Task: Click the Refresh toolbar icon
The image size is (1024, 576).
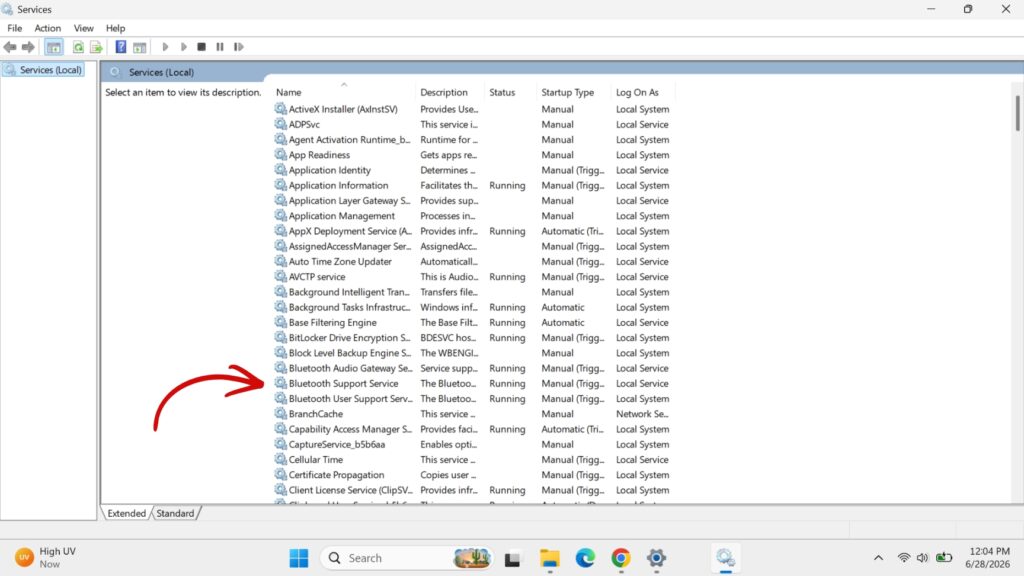Action: [78, 47]
